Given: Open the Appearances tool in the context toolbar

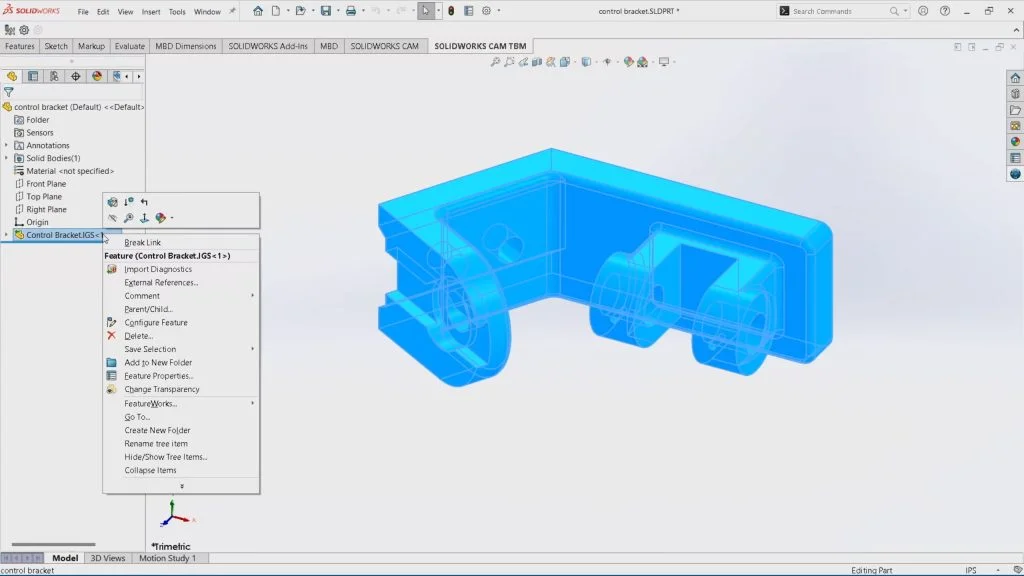Looking at the screenshot, I should coord(160,218).
